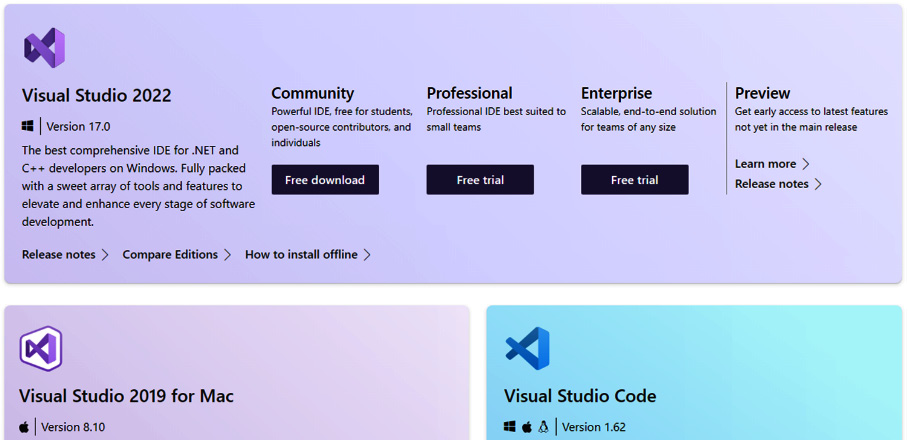
Task: Start the Enterprise free trial
Action: [635, 180]
